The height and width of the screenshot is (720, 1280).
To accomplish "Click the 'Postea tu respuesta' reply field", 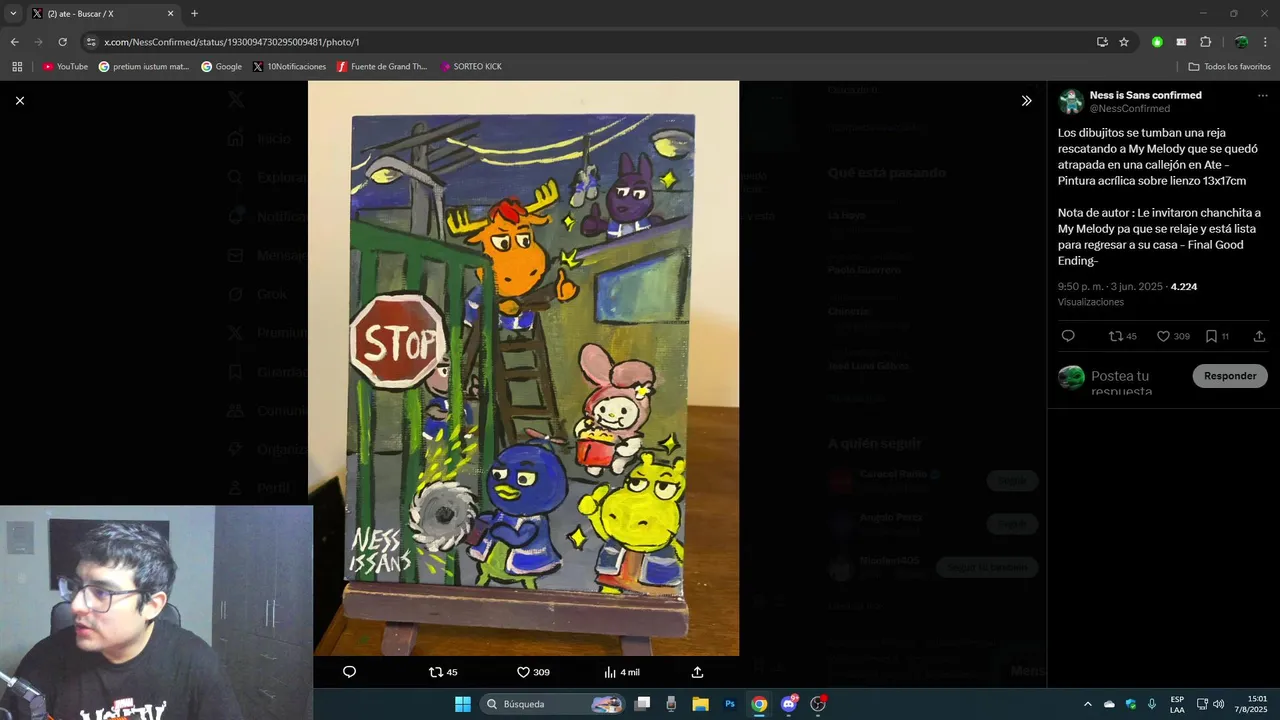I will (x=1120, y=383).
